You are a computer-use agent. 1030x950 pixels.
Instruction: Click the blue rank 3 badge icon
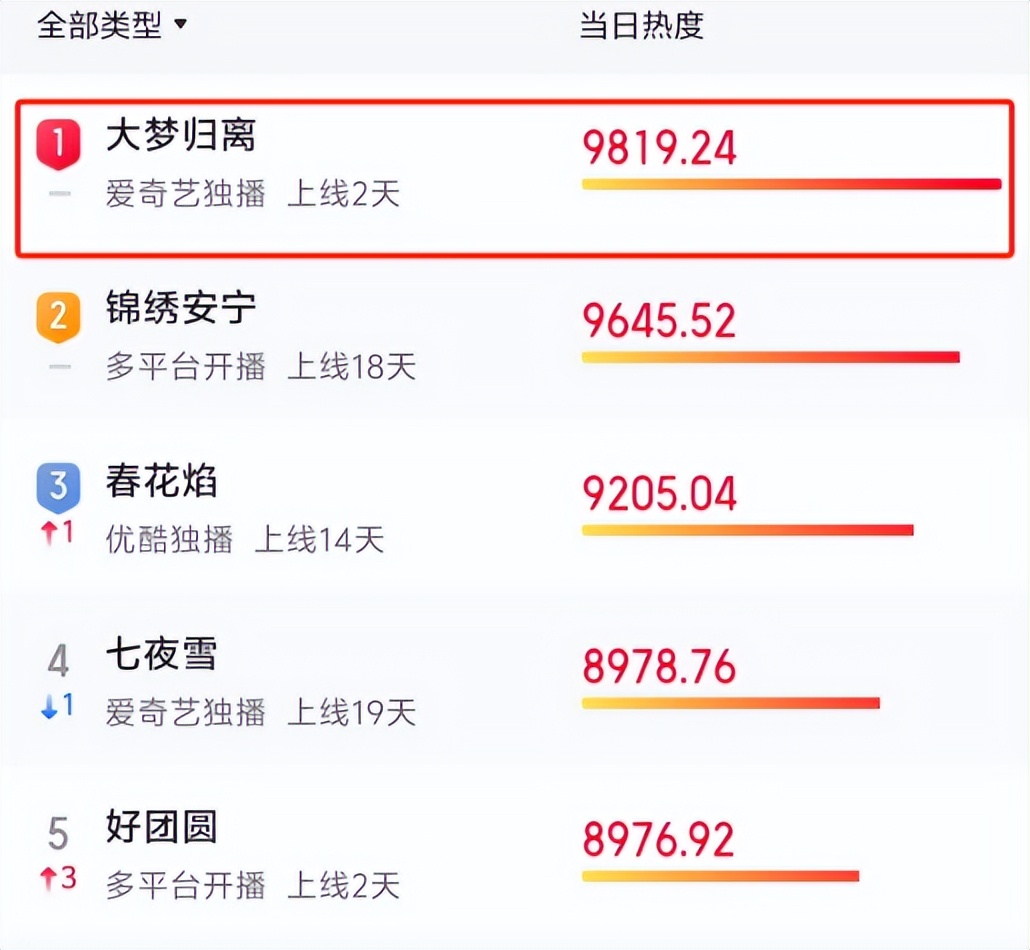point(57,486)
